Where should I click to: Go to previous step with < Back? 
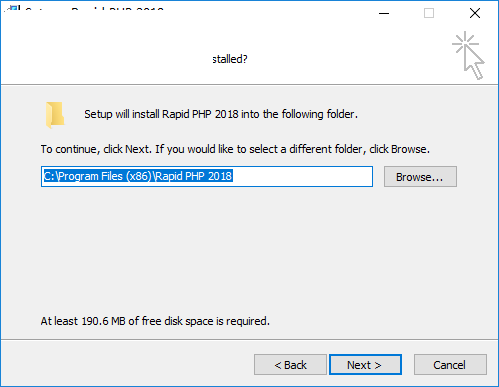(x=290, y=365)
